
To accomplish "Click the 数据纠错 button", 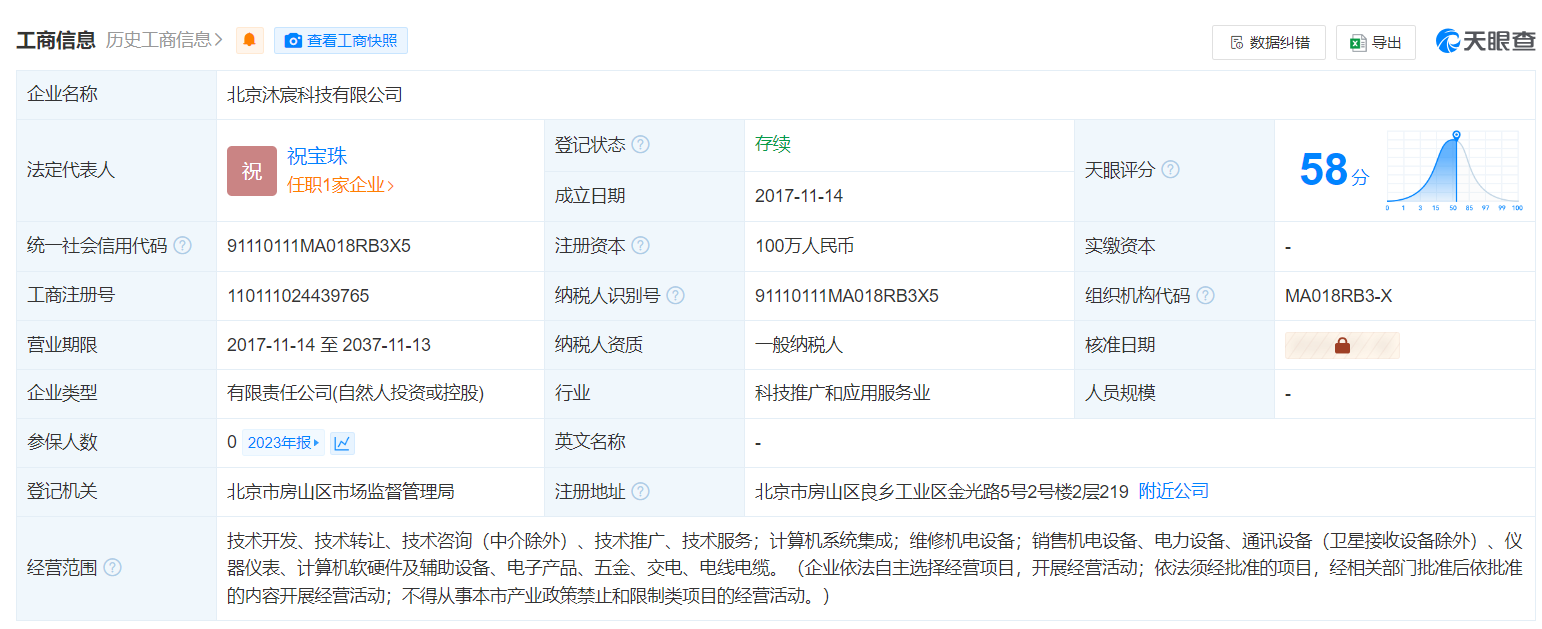I will (x=1269, y=42).
